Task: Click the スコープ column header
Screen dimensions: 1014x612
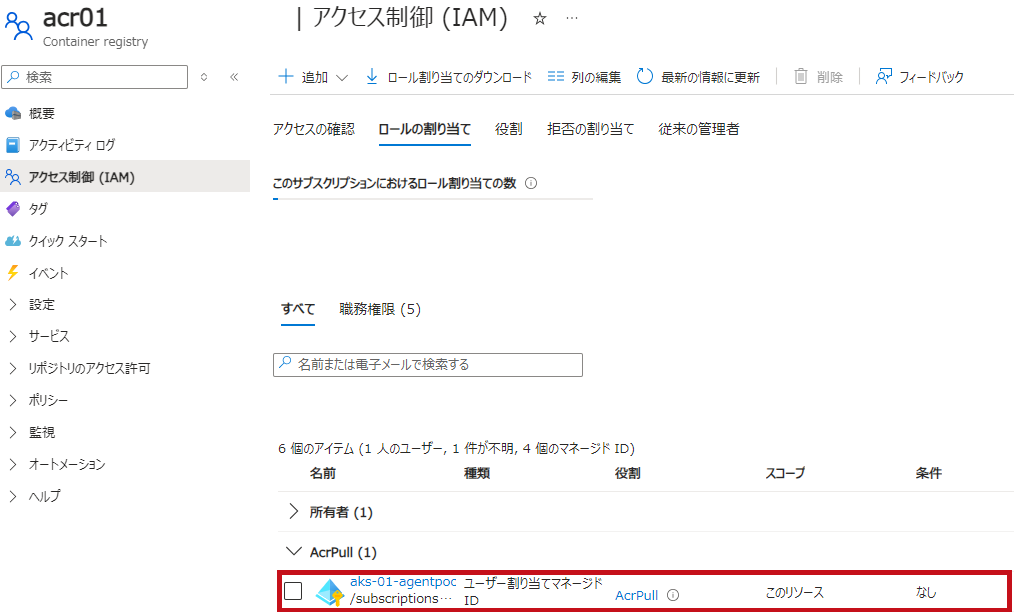Action: coord(785,474)
